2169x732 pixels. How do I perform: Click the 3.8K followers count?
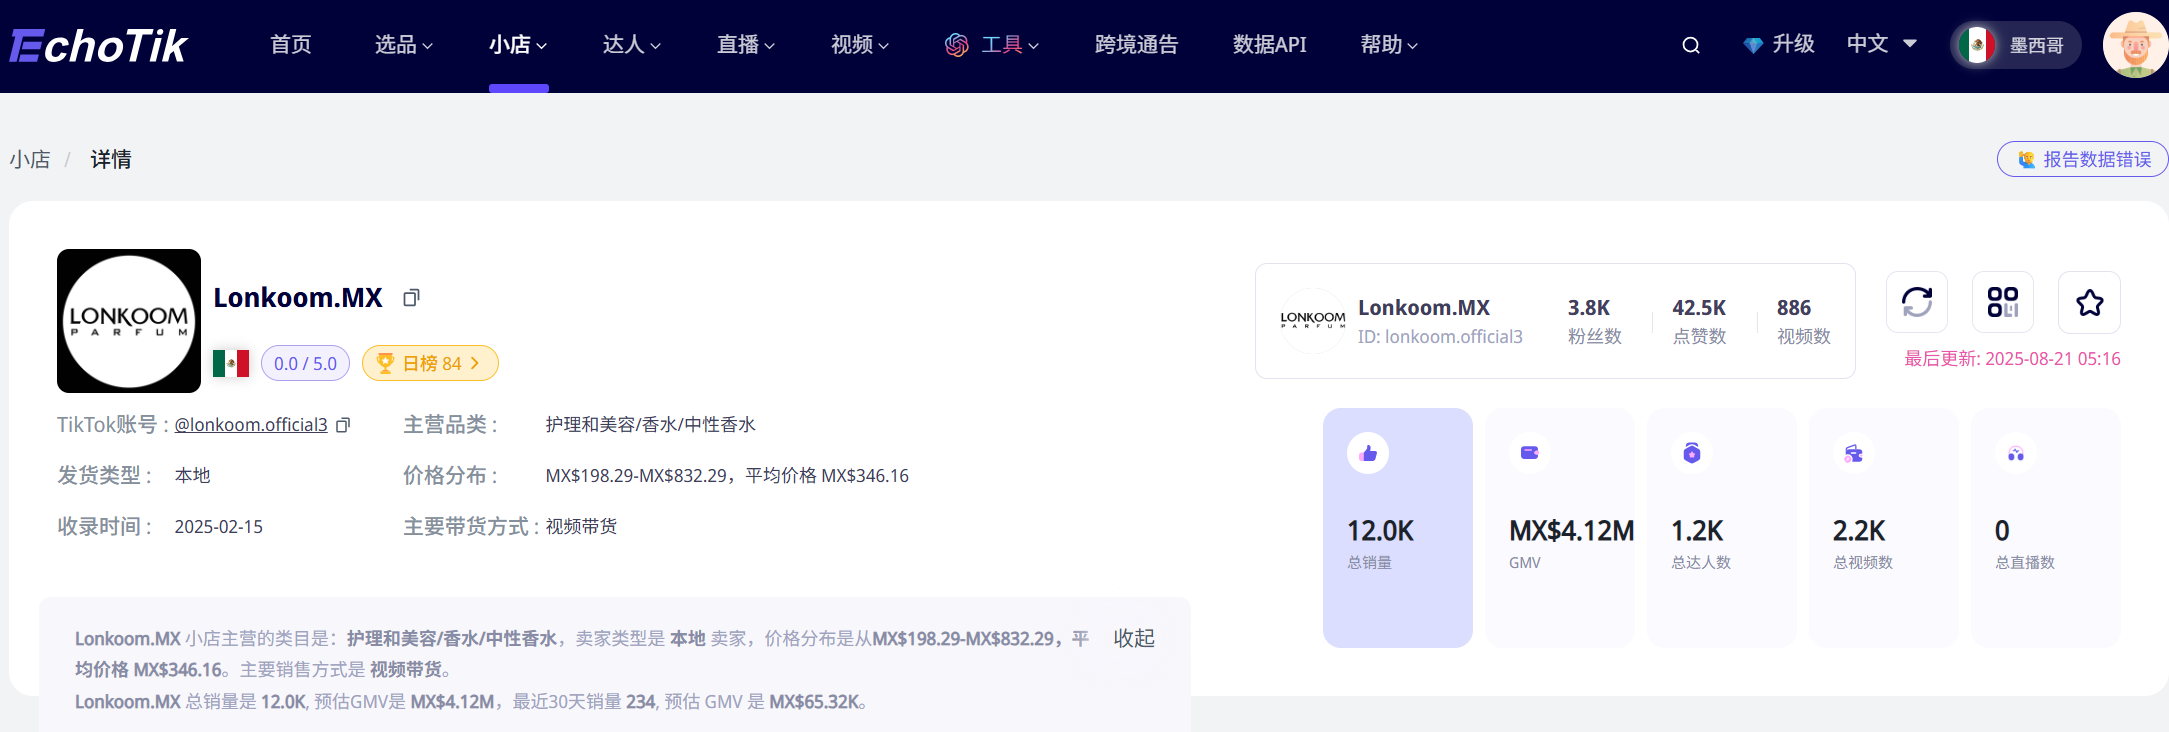pyautogui.click(x=1589, y=308)
